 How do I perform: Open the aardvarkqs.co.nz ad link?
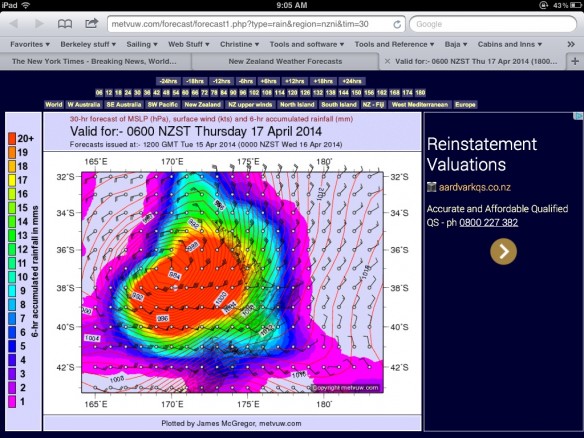(474, 187)
